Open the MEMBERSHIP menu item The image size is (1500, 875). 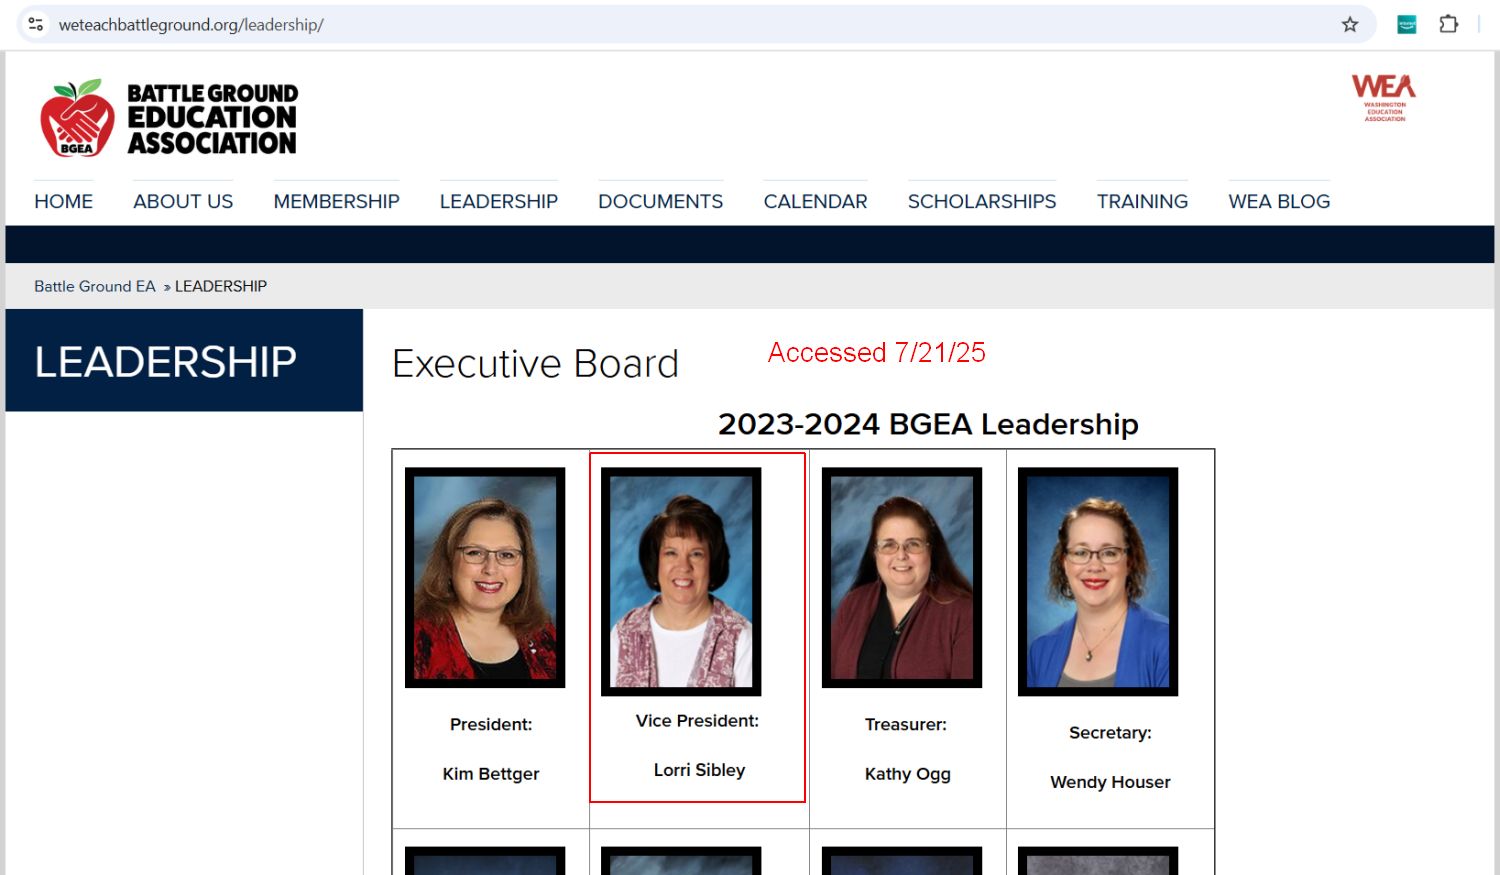(x=336, y=201)
